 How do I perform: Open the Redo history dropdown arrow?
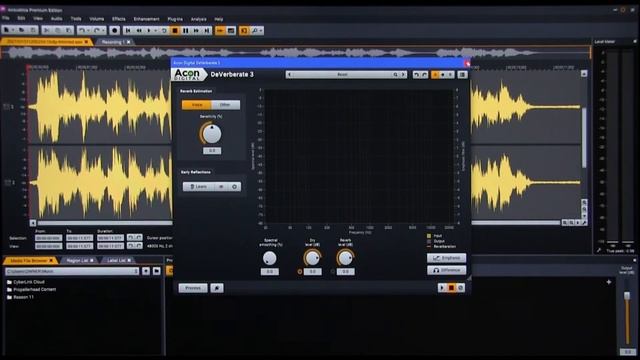(103, 31)
